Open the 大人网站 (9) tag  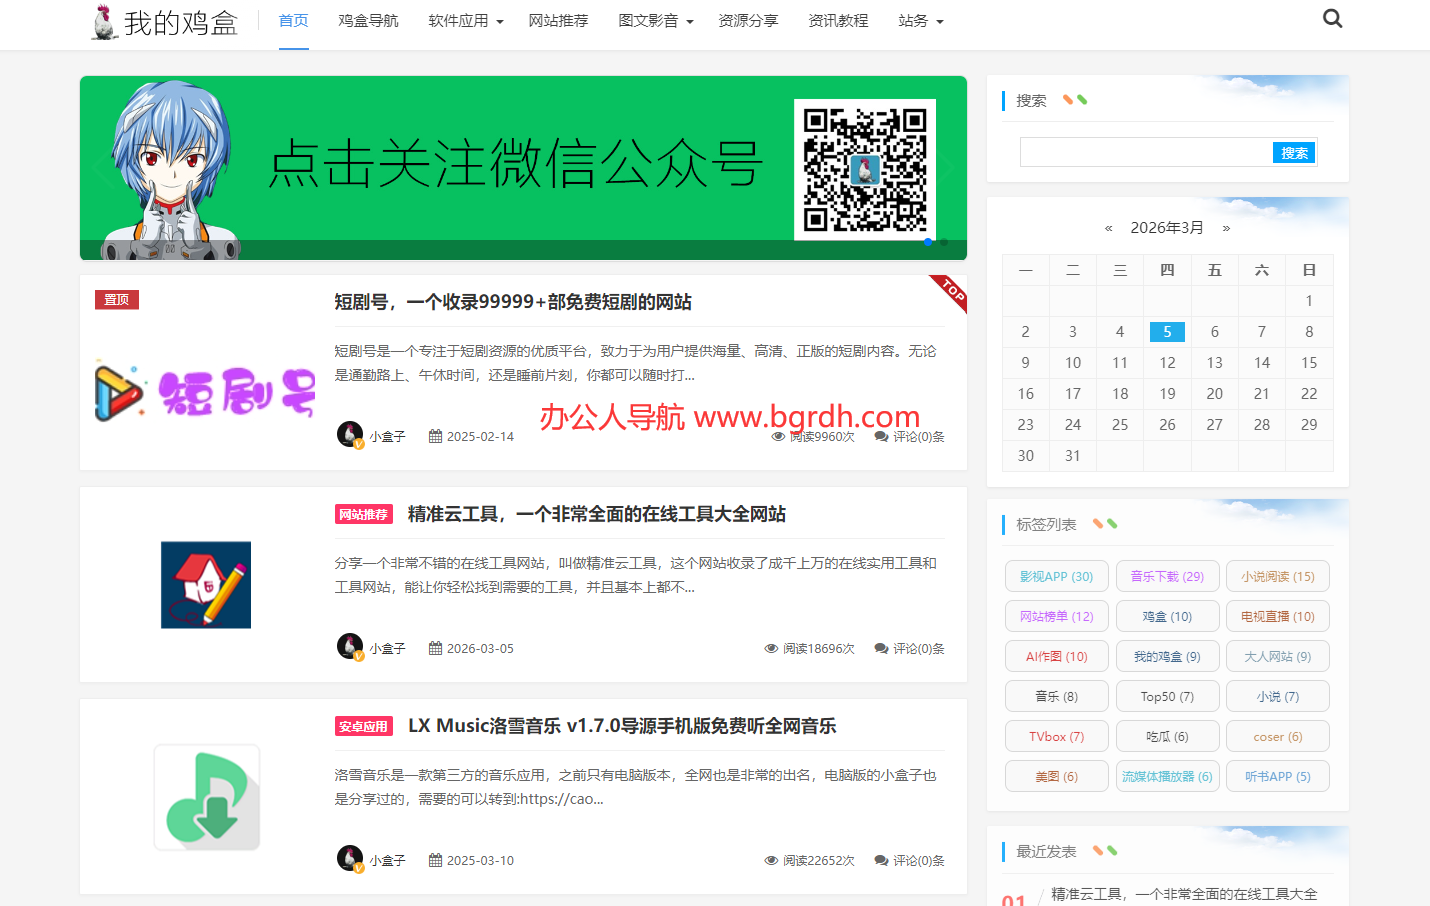(x=1278, y=656)
